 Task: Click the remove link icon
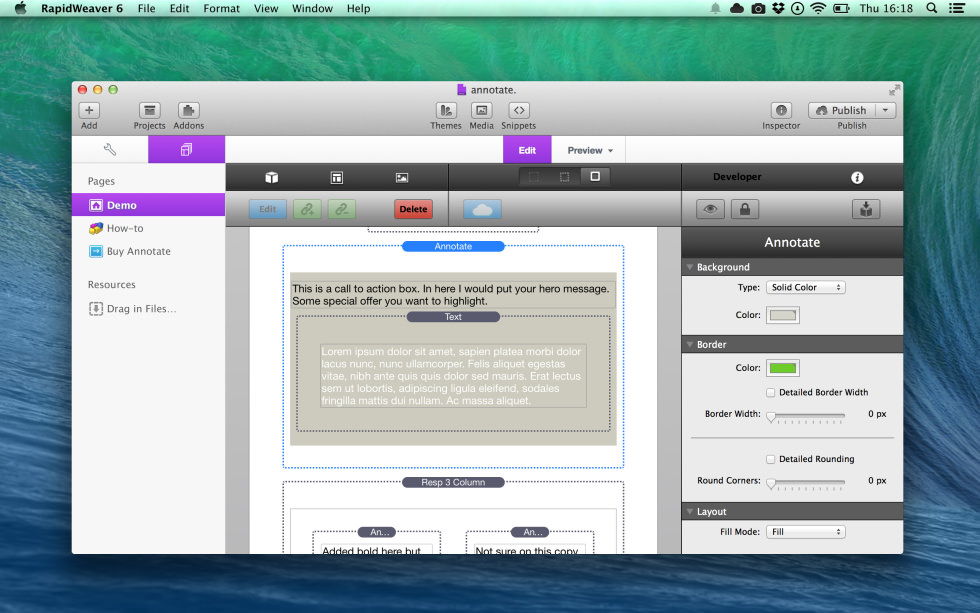tap(341, 209)
